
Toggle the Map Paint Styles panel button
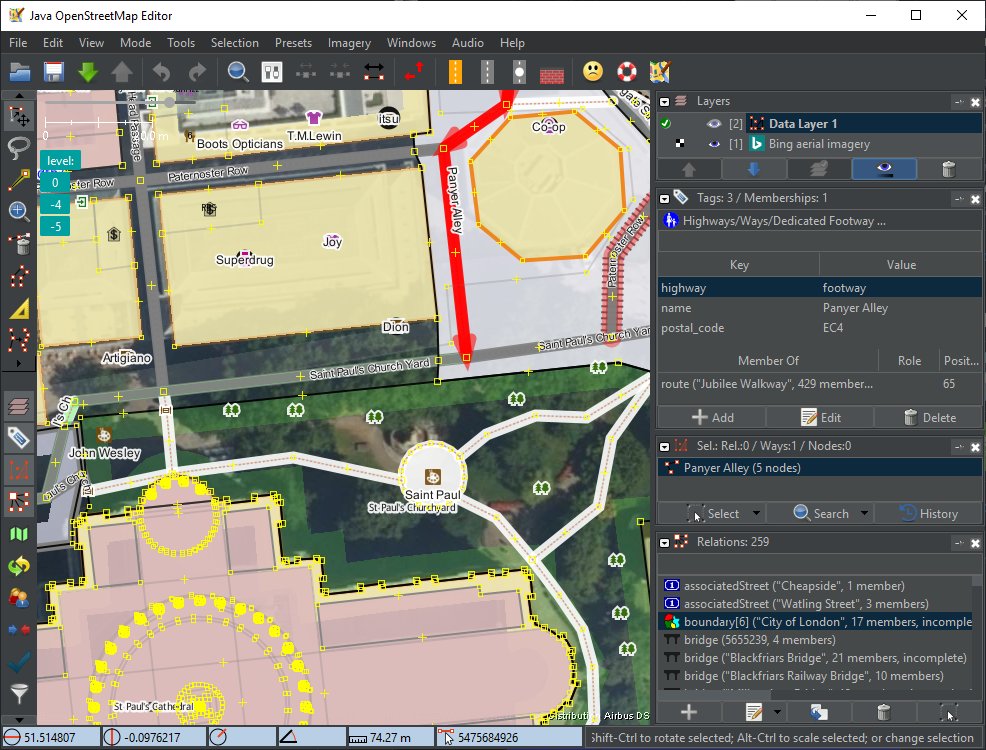pyautogui.click(x=19, y=534)
